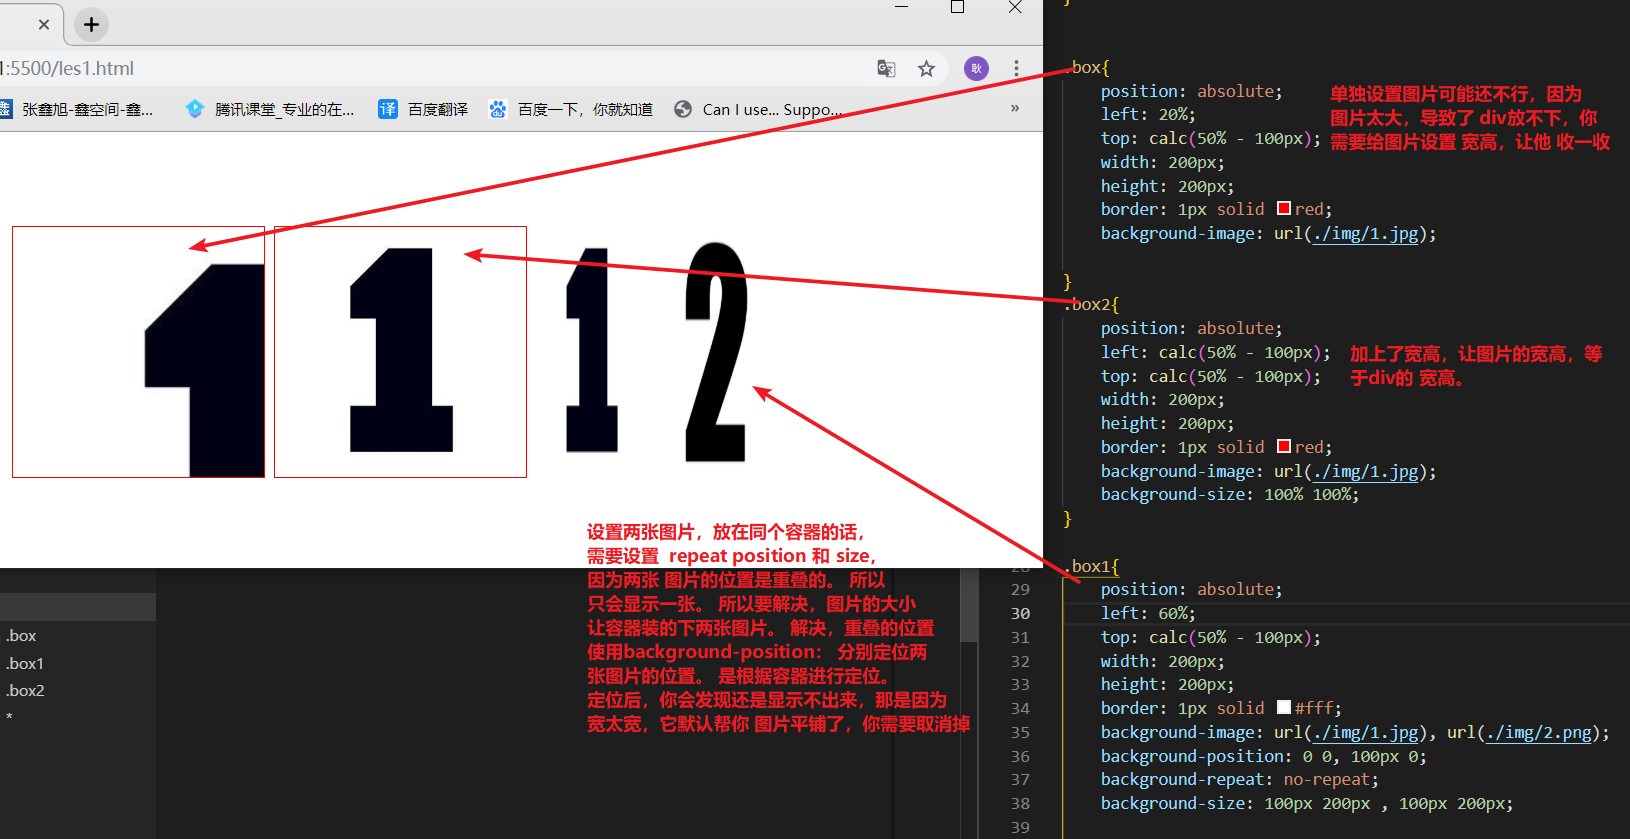
Task: Open the 张鑫旭-鑫空间 bookmark
Action: click(x=77, y=109)
